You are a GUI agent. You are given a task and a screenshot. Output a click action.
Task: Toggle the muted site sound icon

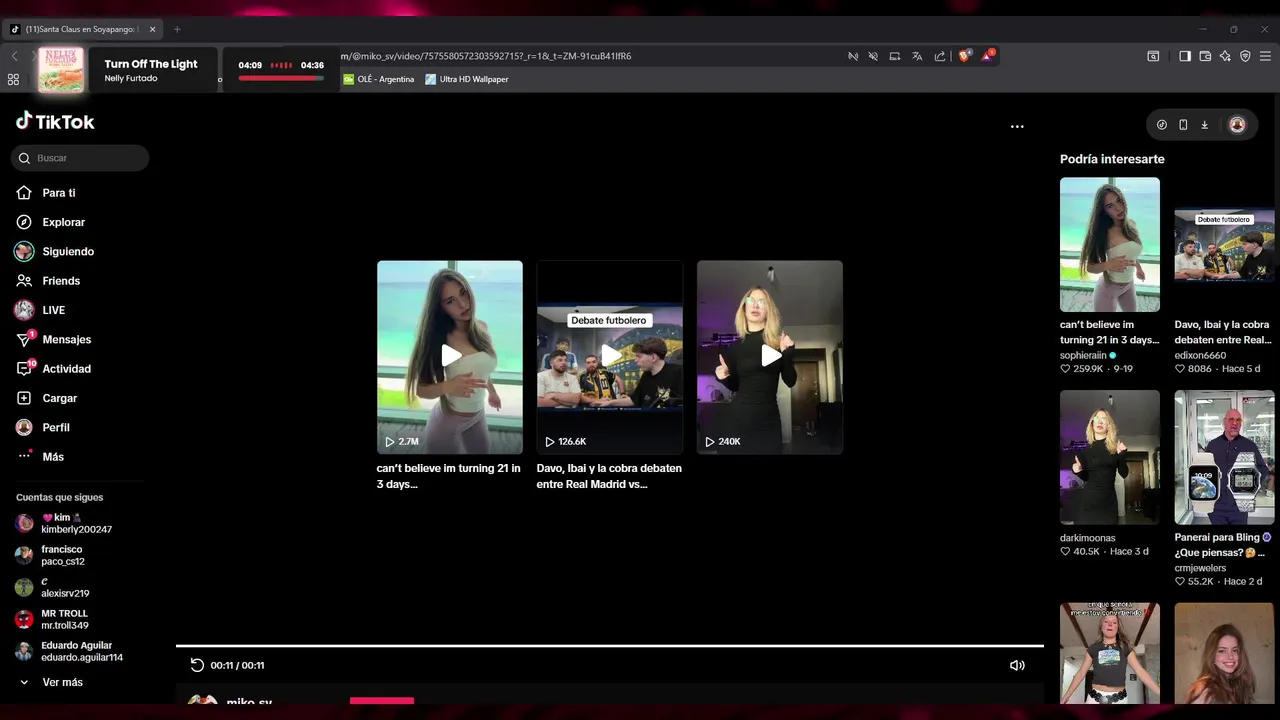coord(873,56)
